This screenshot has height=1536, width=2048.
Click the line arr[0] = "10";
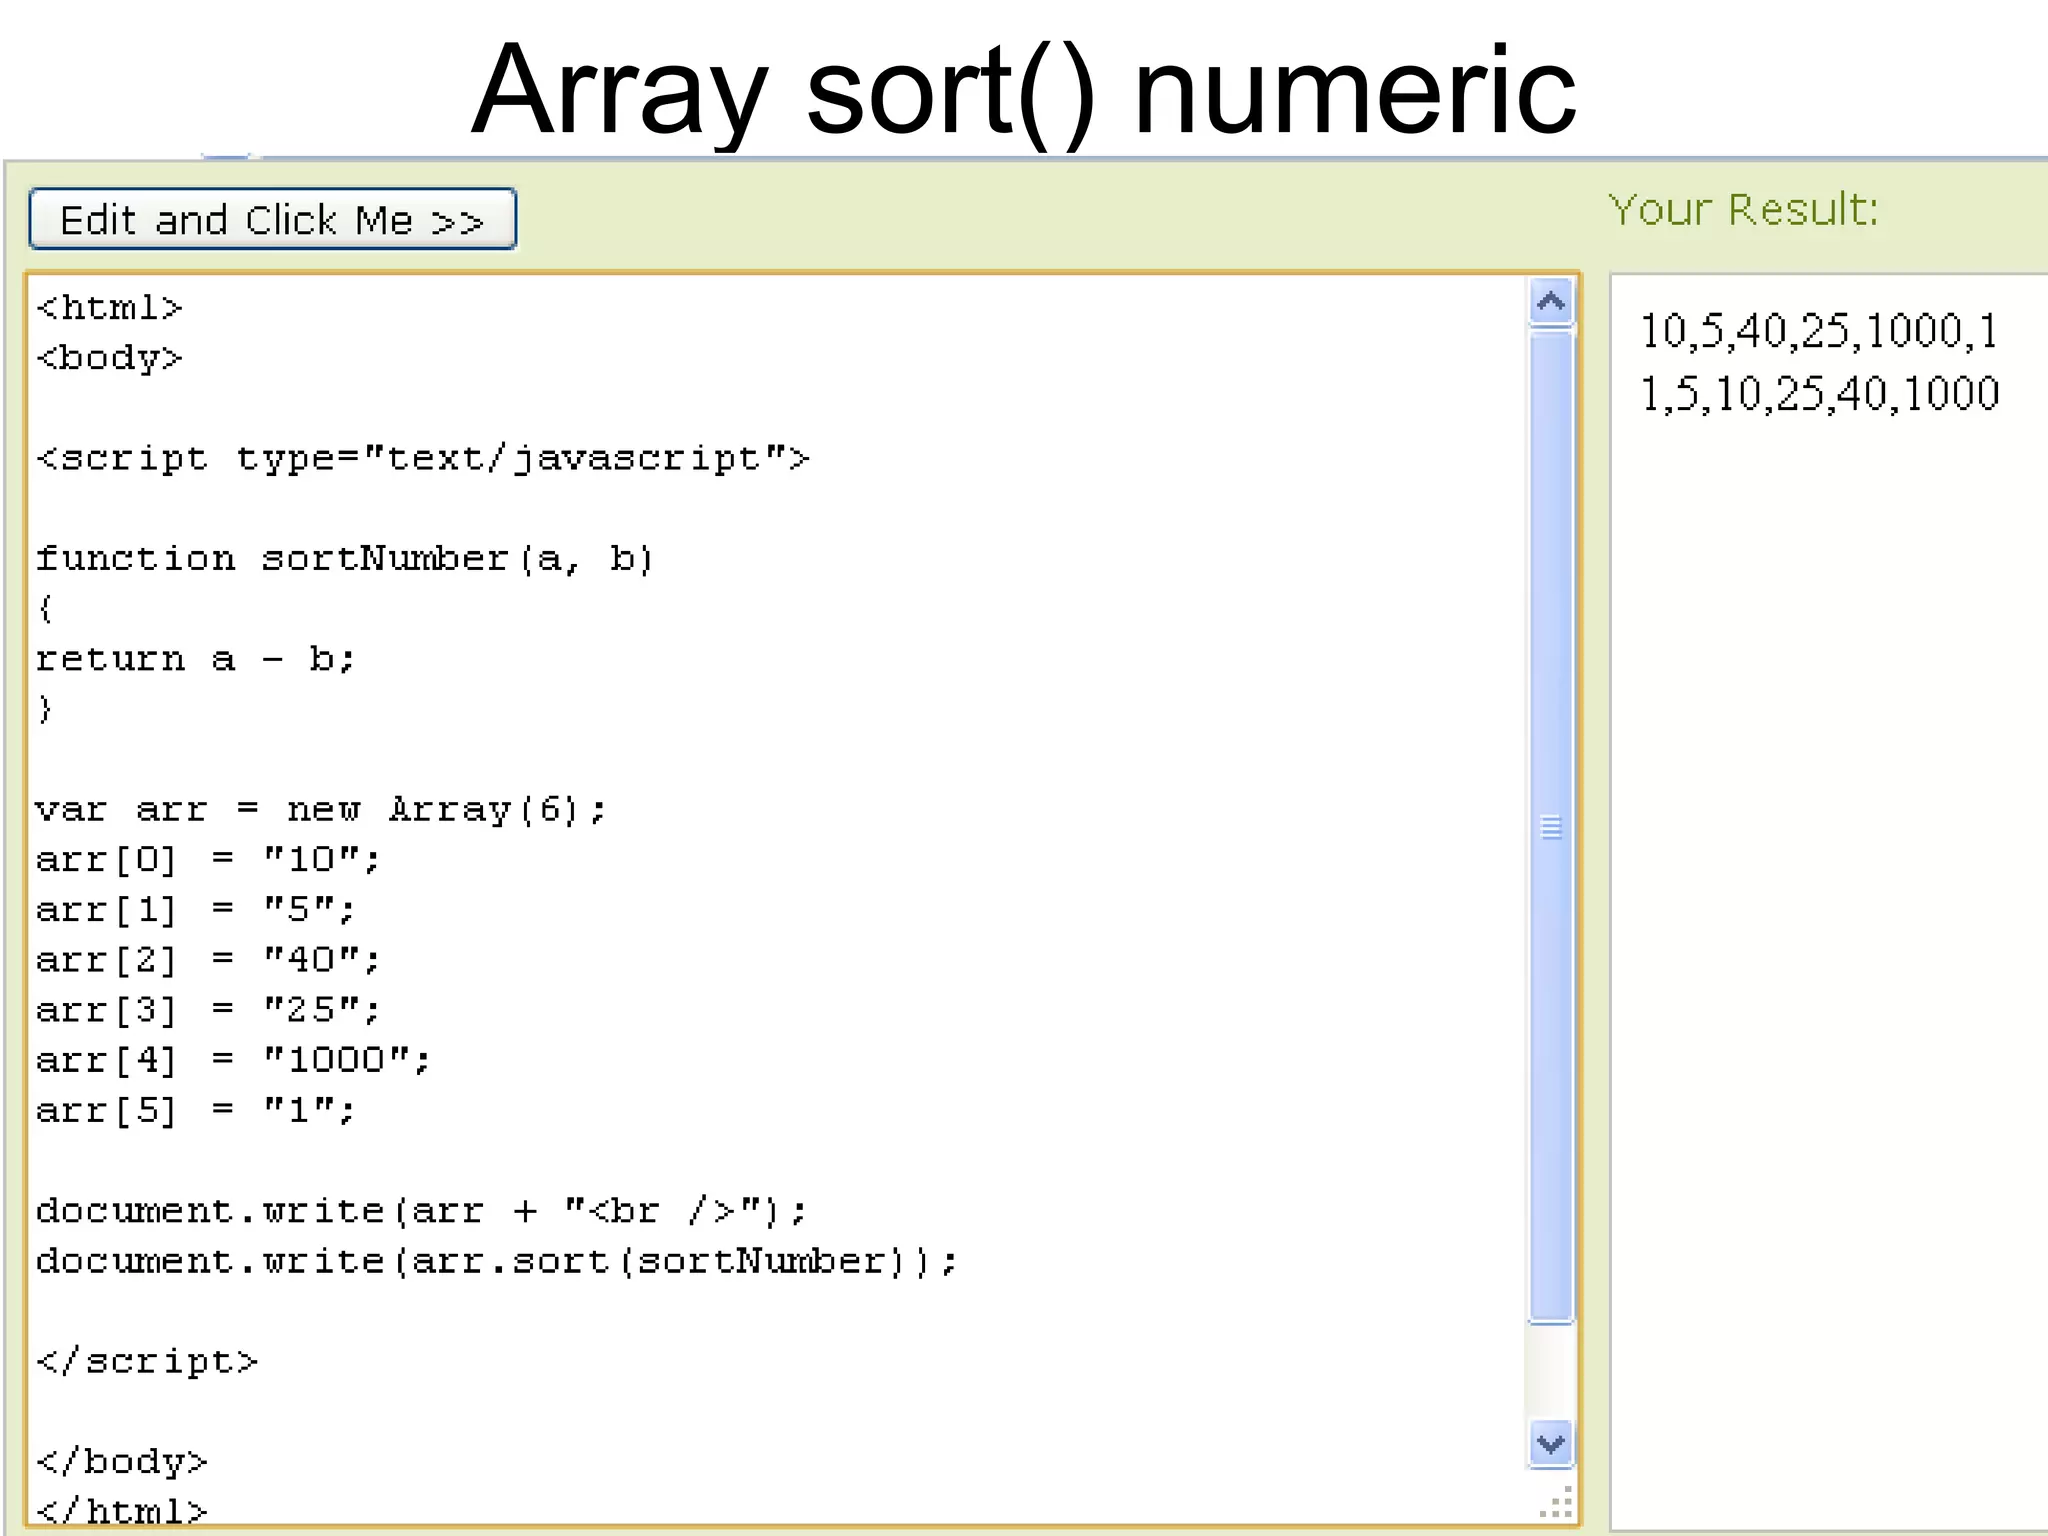tap(208, 859)
